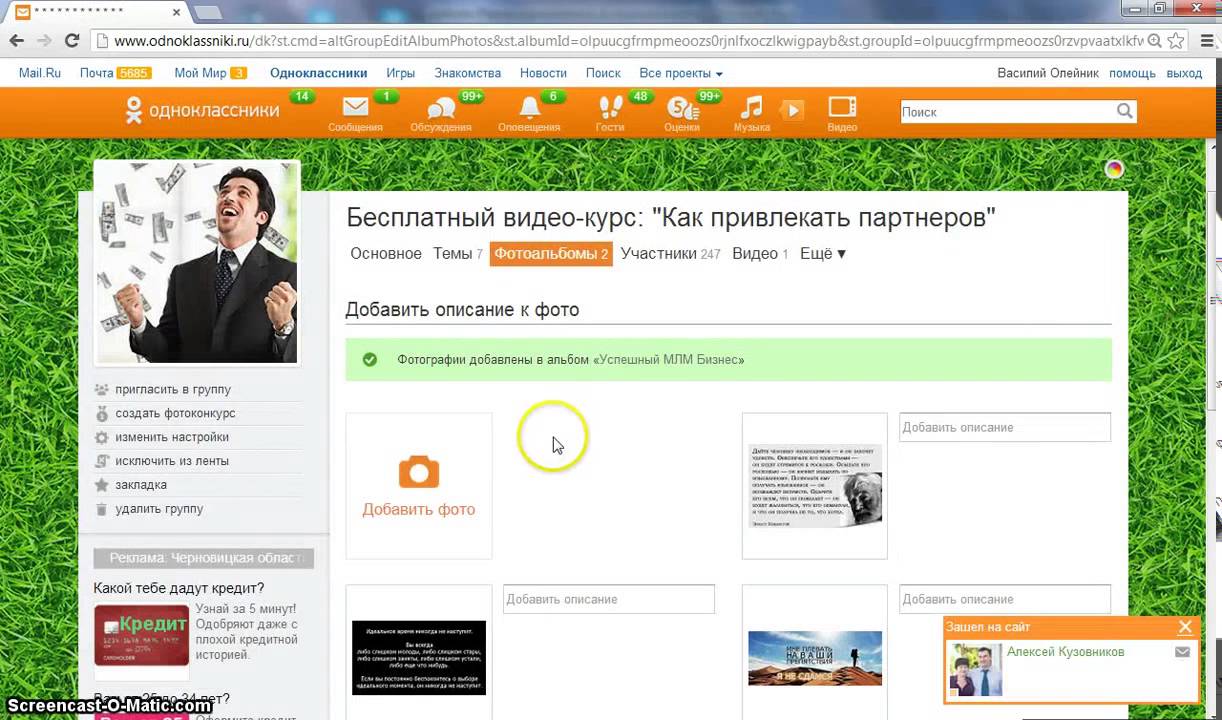The height and width of the screenshot is (720, 1222).
Task: Reload the page
Action: (x=72, y=41)
